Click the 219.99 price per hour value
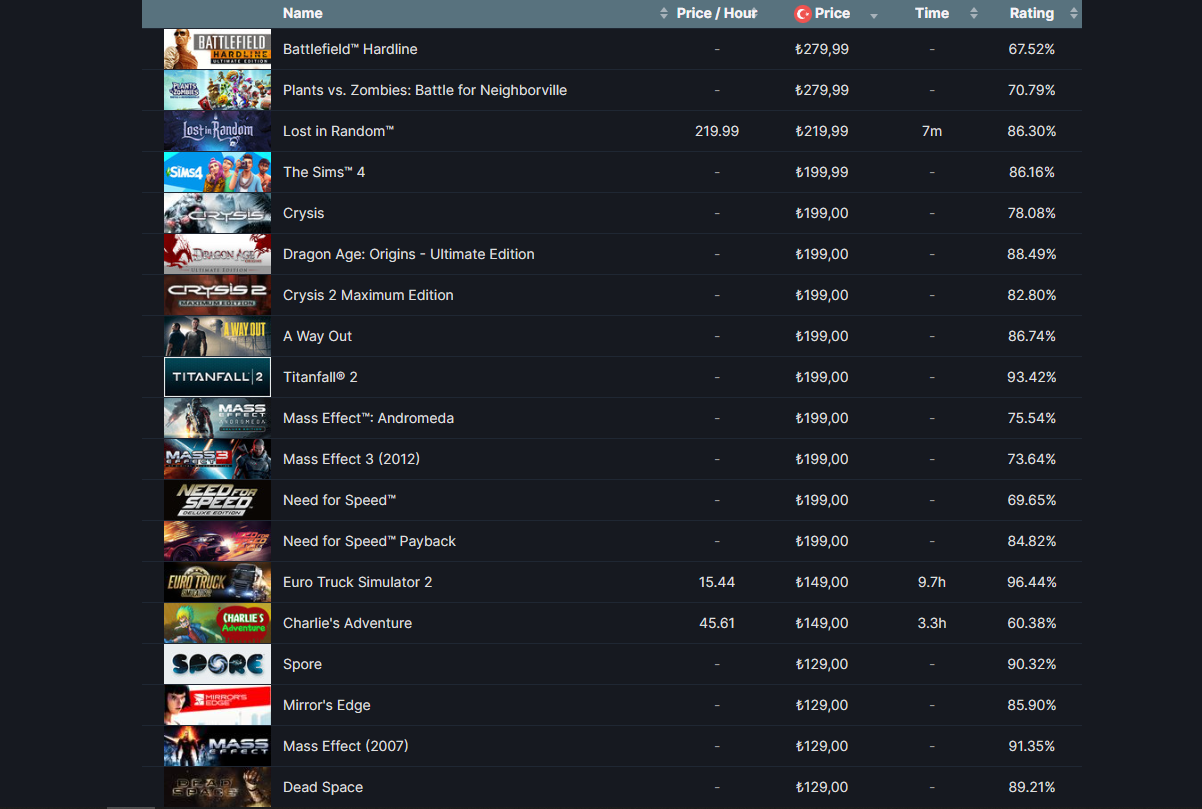Viewport: 1202px width, 809px height. pyautogui.click(x=717, y=131)
